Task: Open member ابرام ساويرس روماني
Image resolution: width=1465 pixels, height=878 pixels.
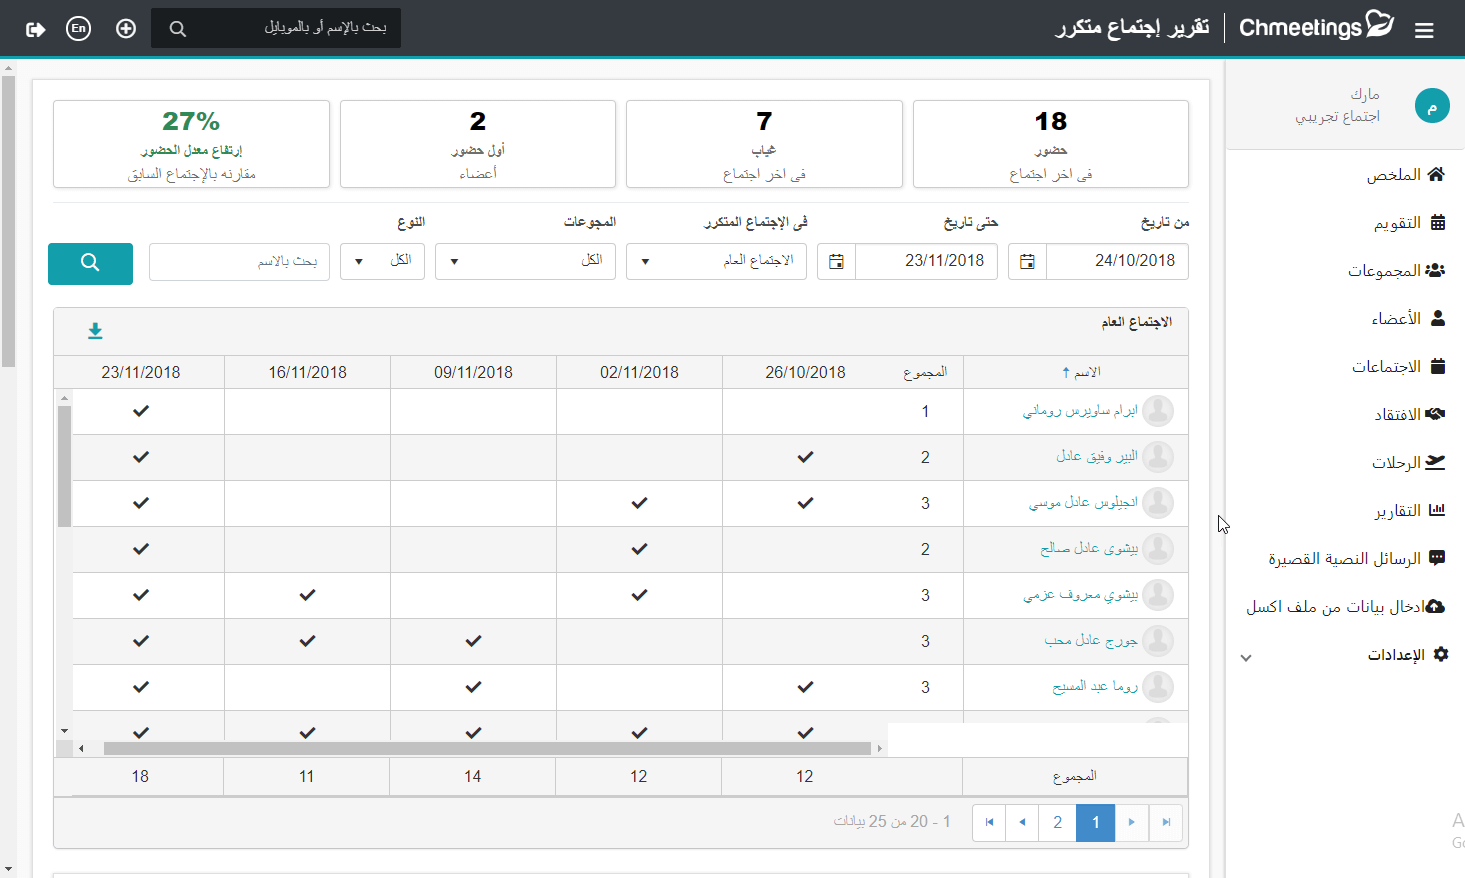Action: click(1080, 411)
